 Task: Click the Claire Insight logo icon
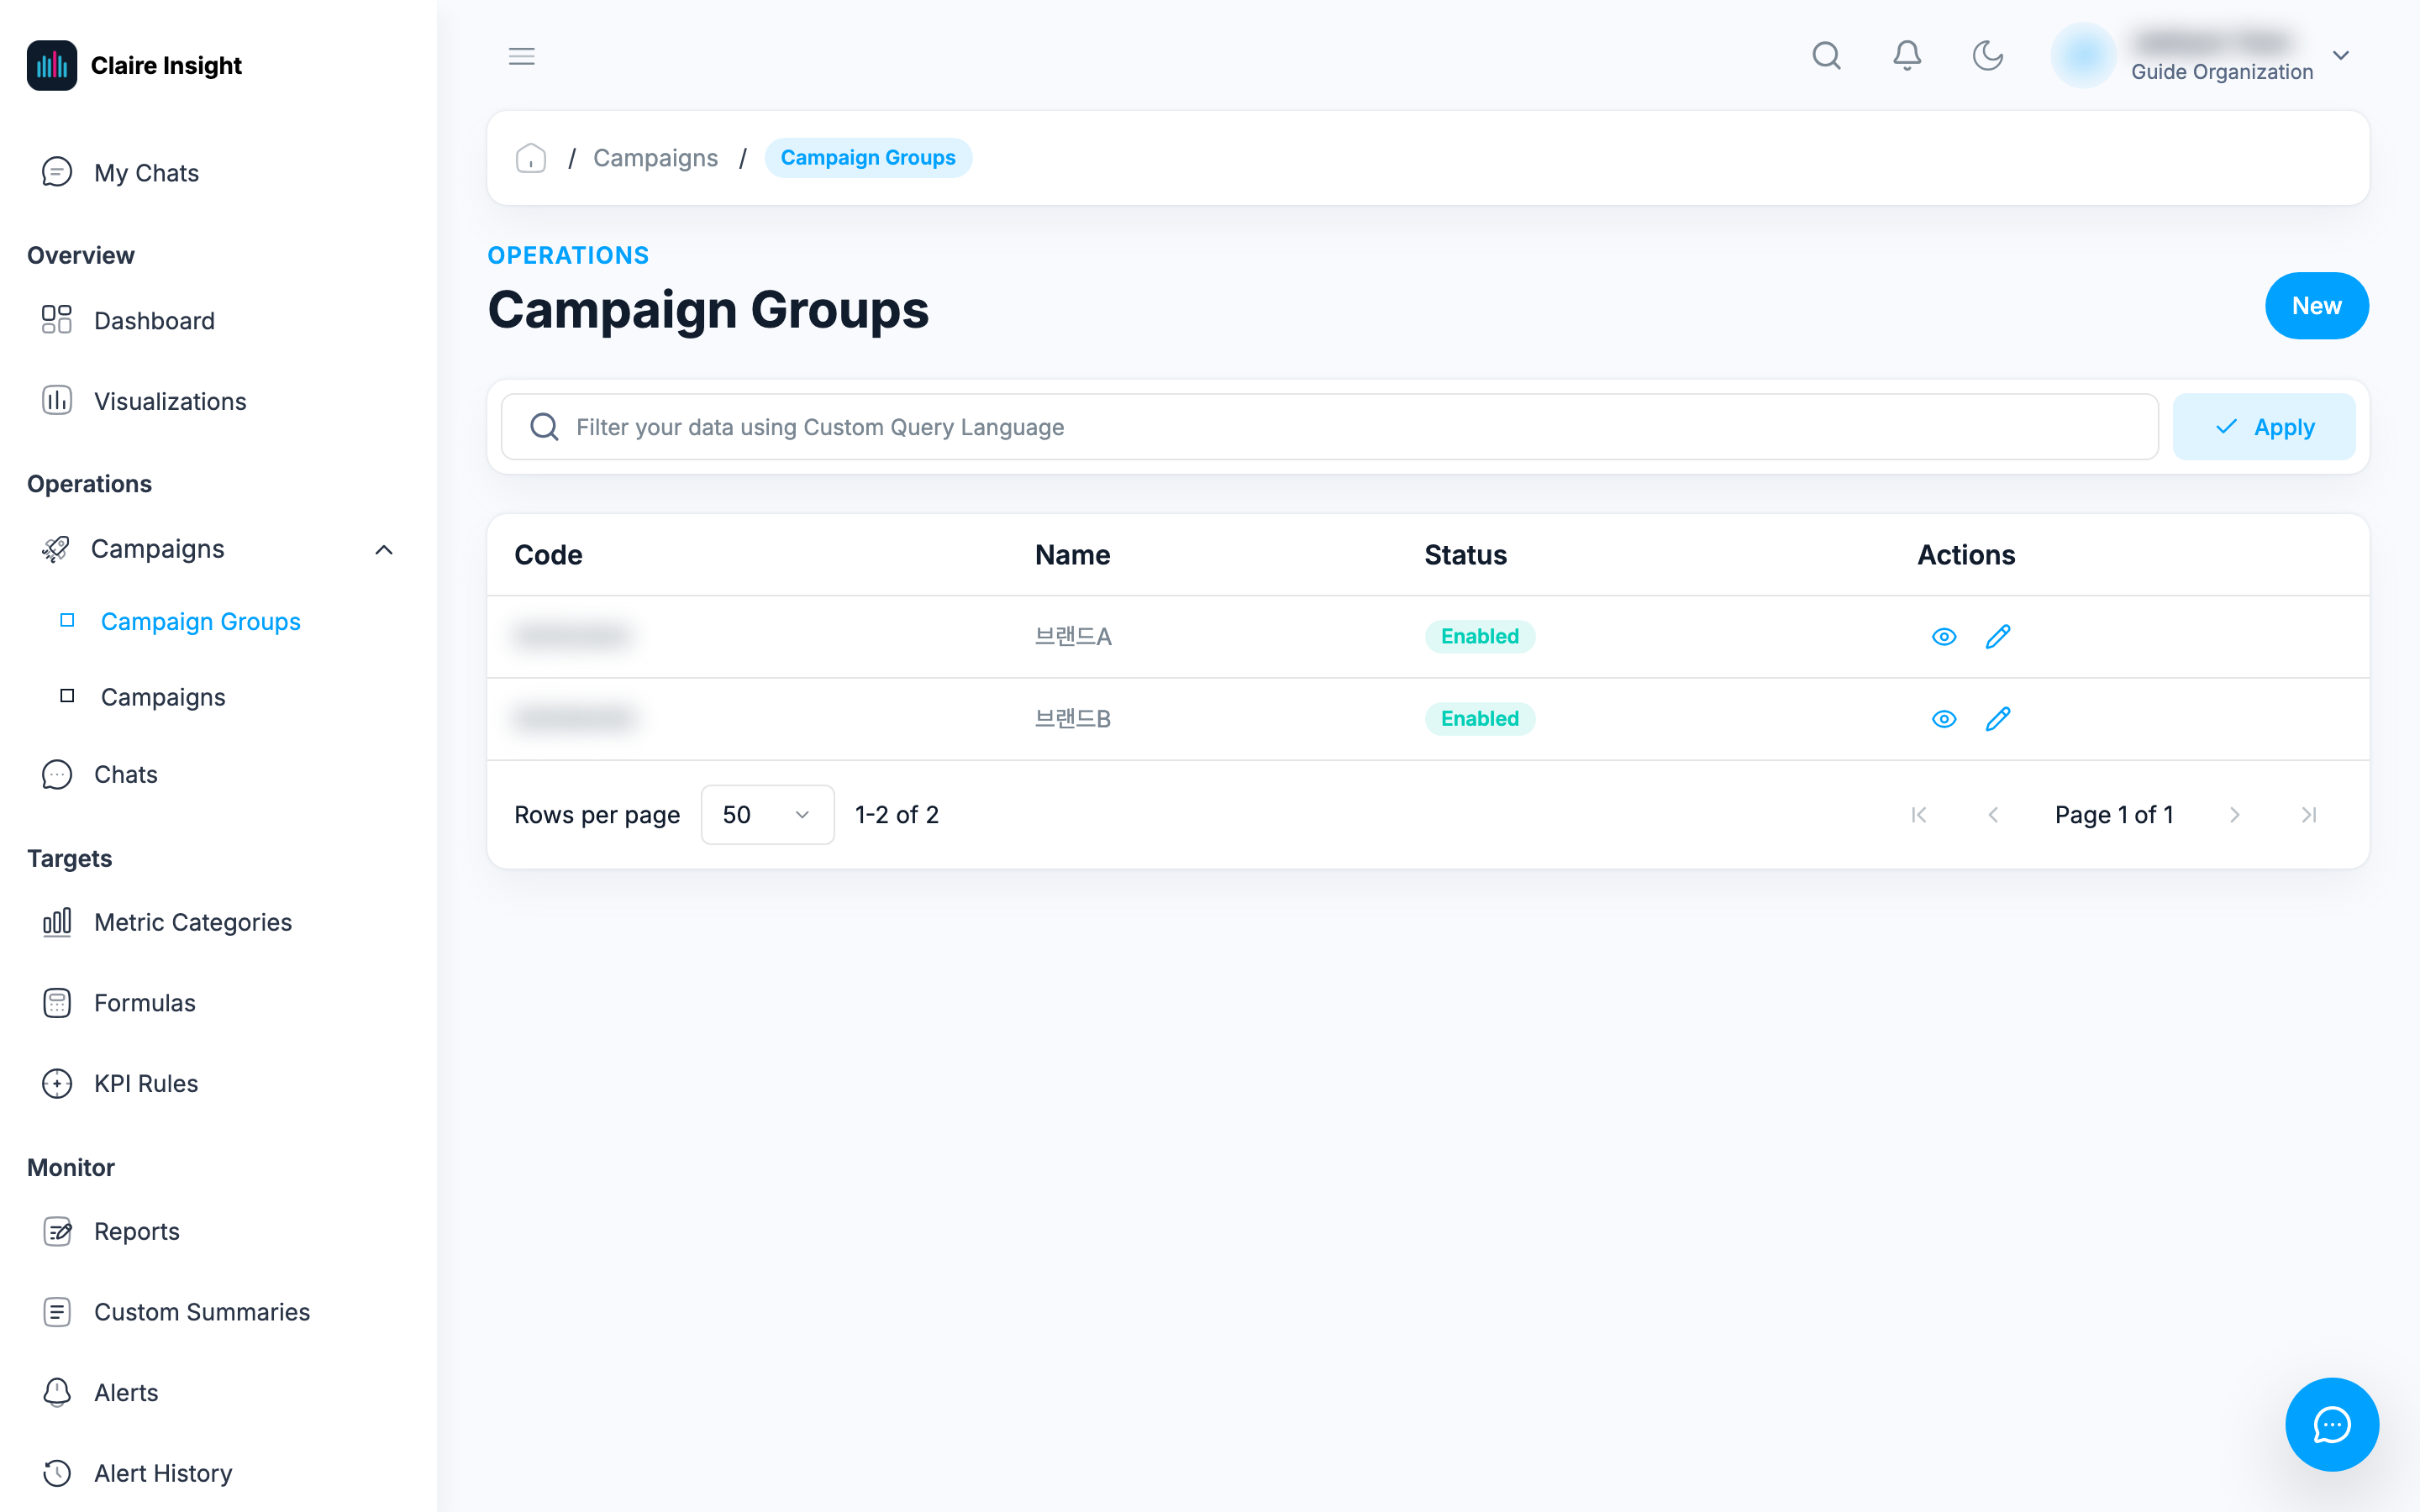(52, 65)
